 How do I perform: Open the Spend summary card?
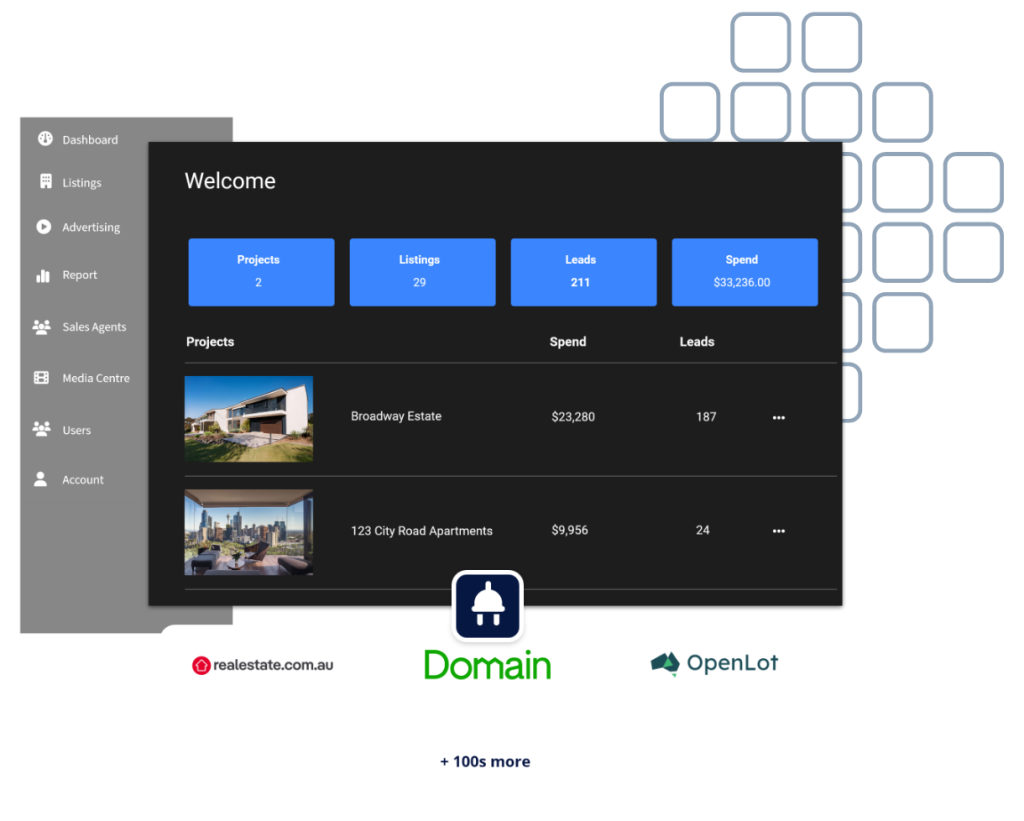pyautogui.click(x=744, y=271)
